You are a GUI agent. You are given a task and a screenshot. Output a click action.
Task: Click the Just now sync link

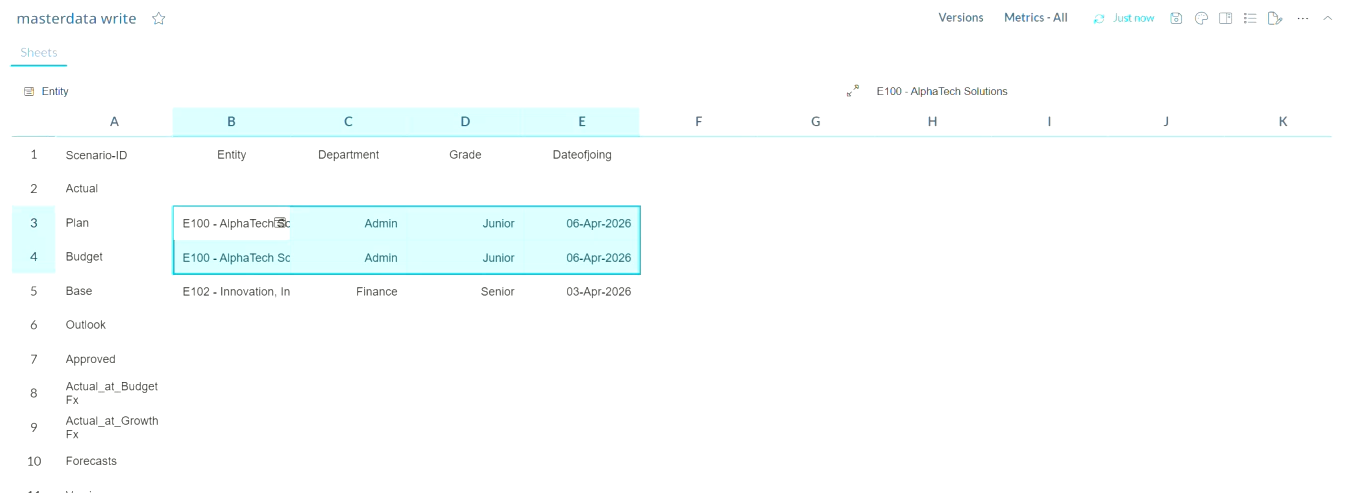1134,19
